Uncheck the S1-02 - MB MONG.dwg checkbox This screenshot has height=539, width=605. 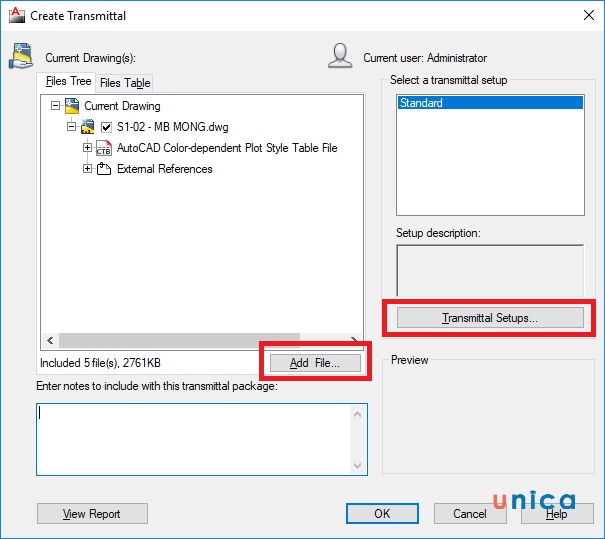coord(106,127)
